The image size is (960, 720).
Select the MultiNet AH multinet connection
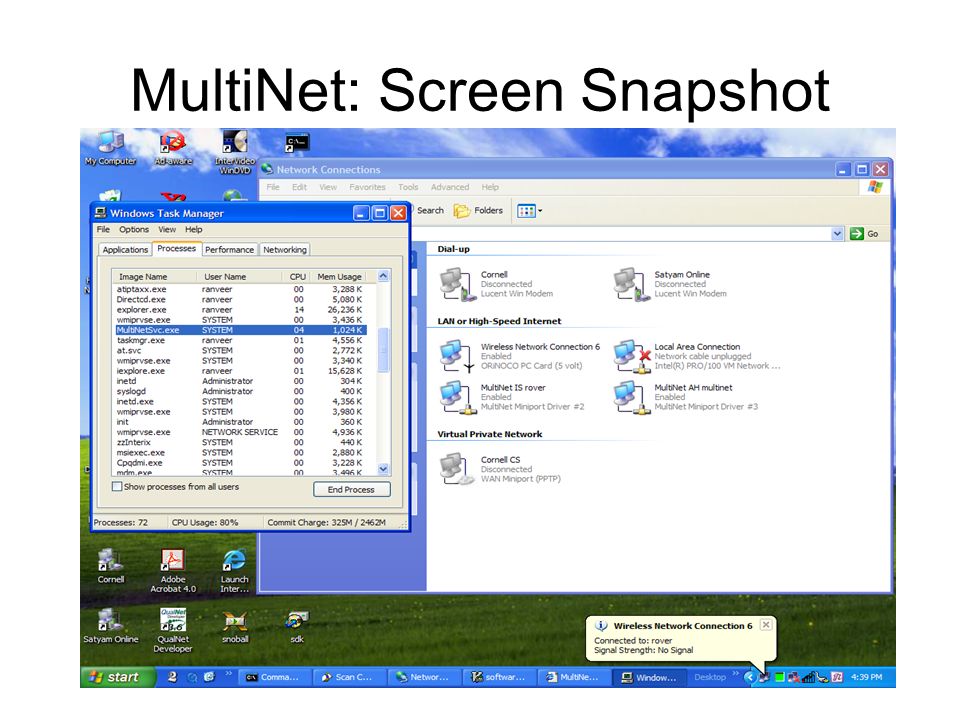[x=686, y=397]
